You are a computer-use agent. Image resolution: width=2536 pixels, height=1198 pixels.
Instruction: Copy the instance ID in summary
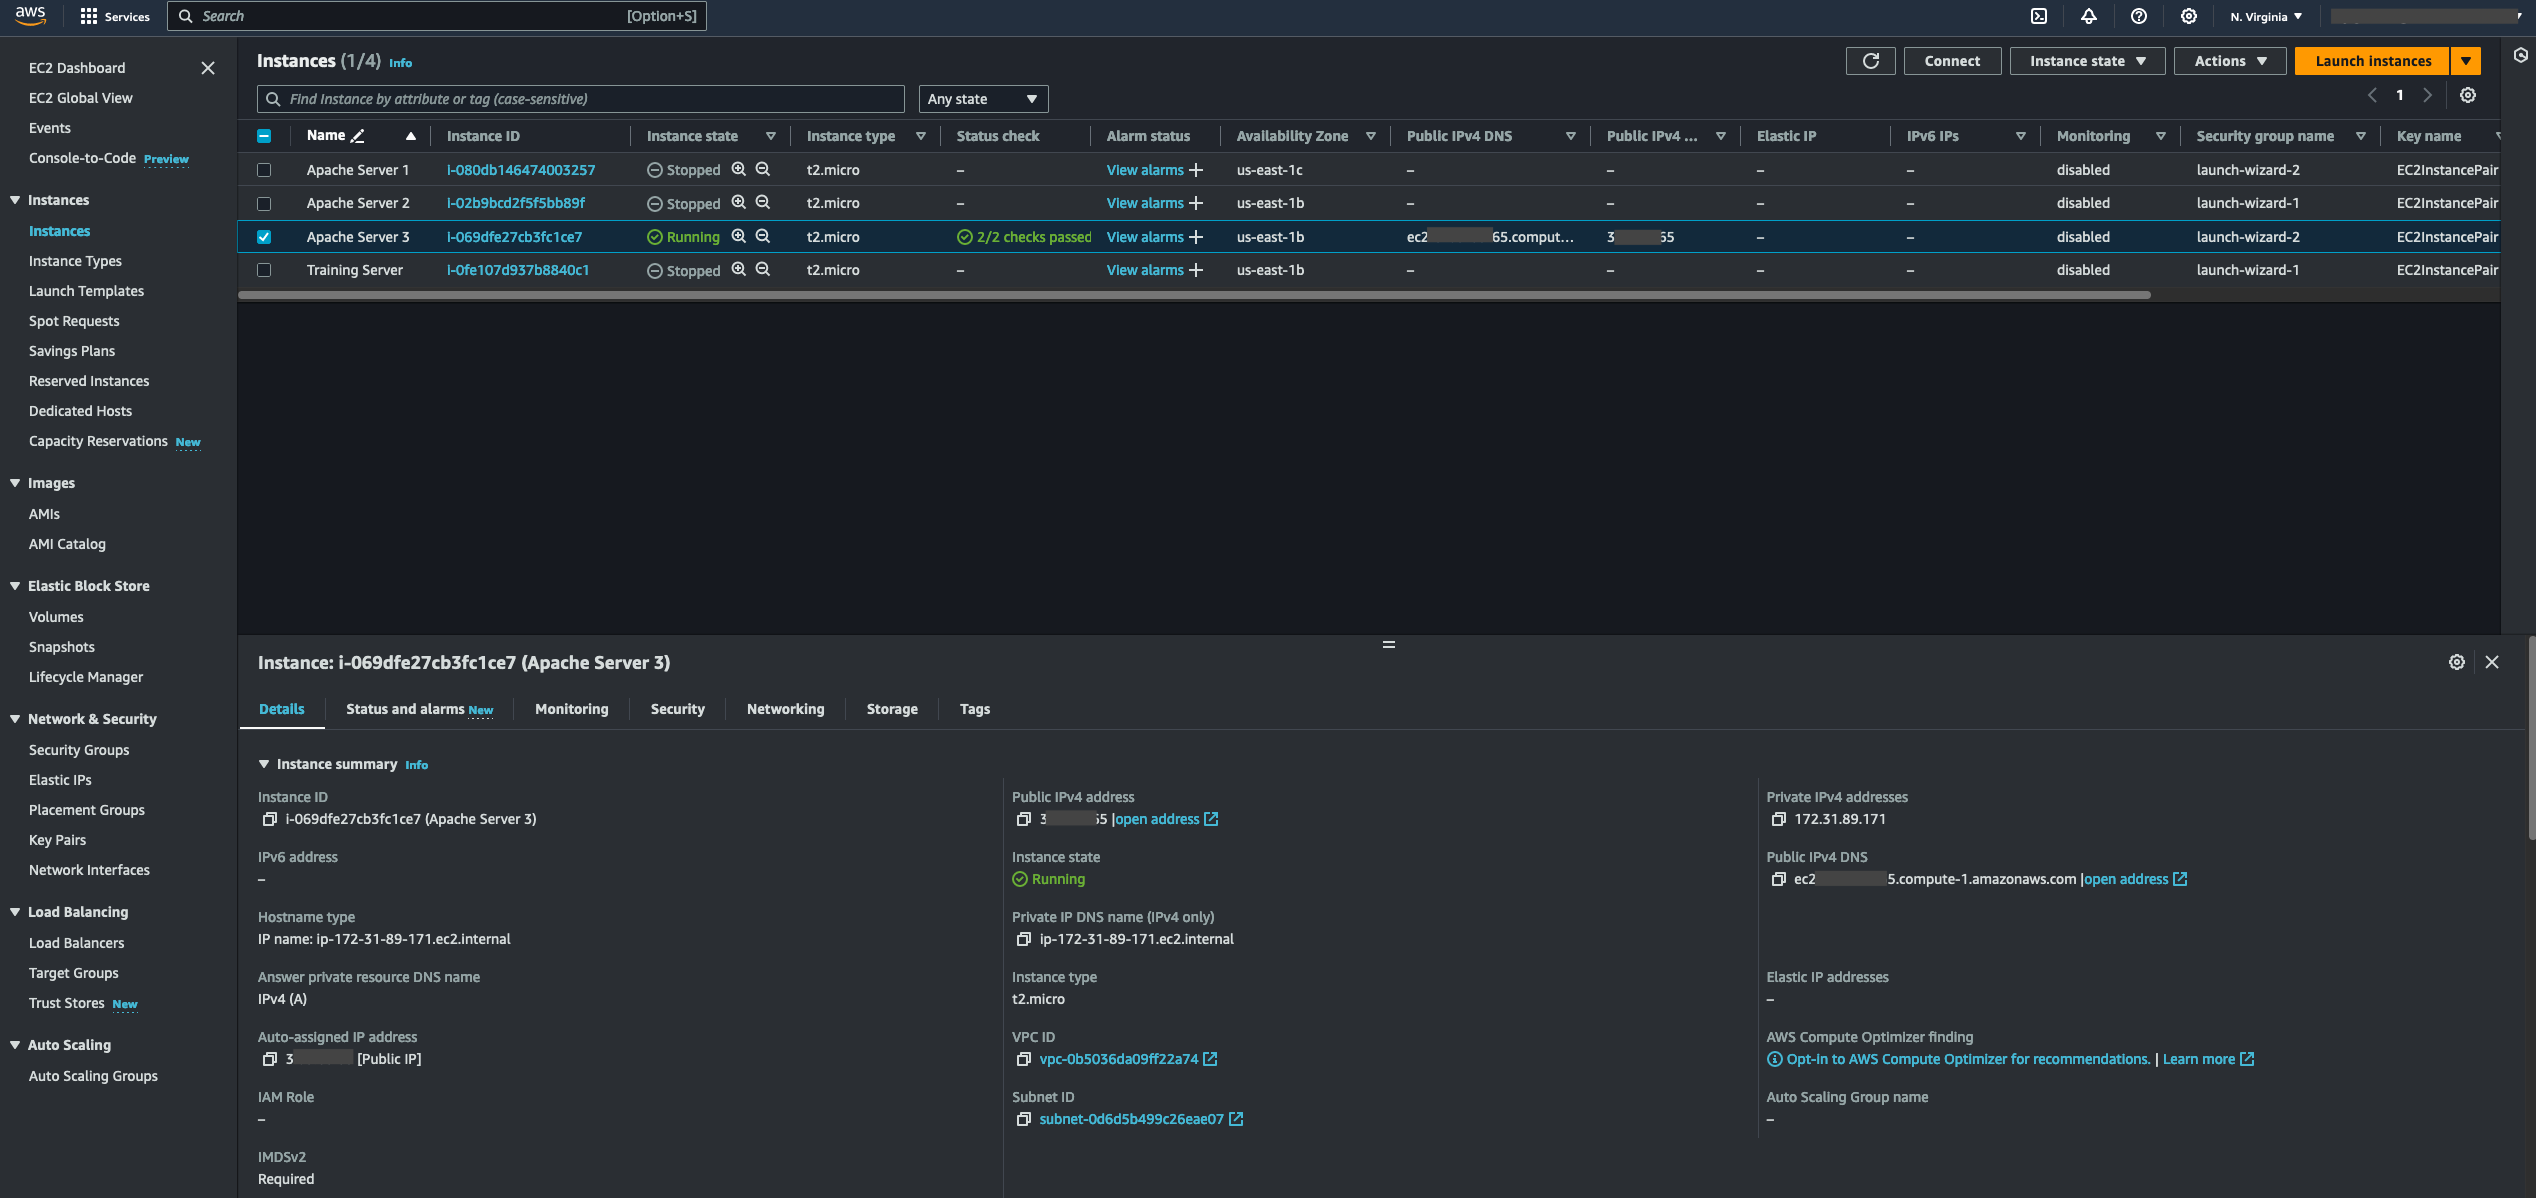(269, 819)
